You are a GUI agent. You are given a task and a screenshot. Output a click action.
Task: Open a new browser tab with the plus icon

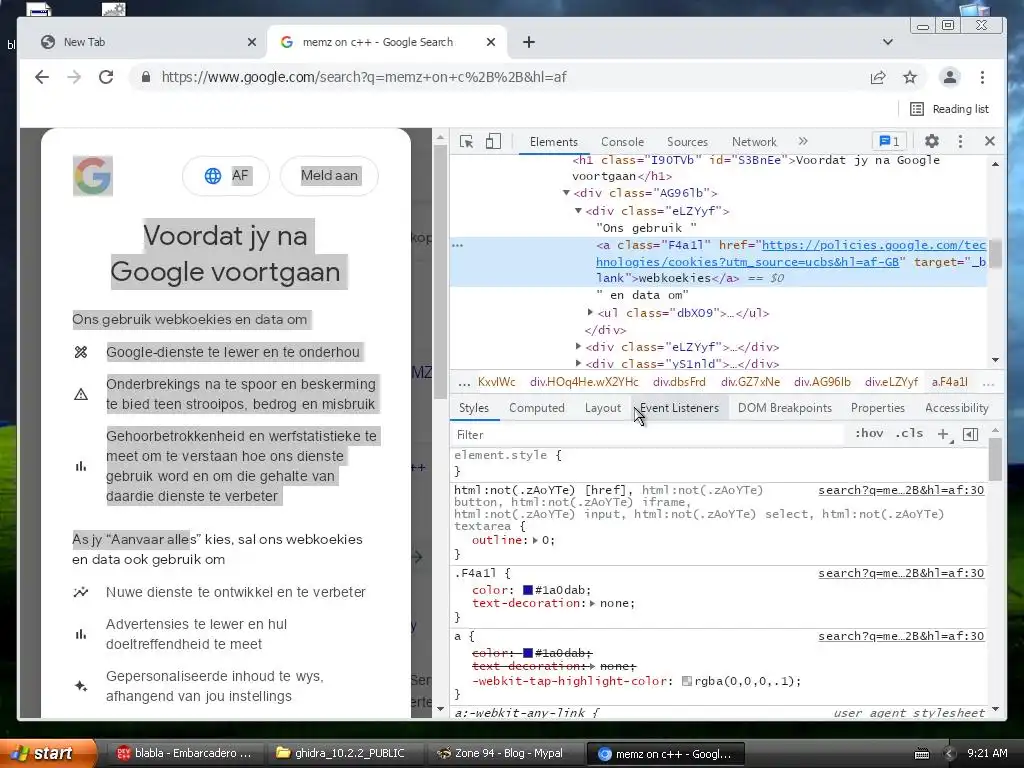tap(529, 42)
